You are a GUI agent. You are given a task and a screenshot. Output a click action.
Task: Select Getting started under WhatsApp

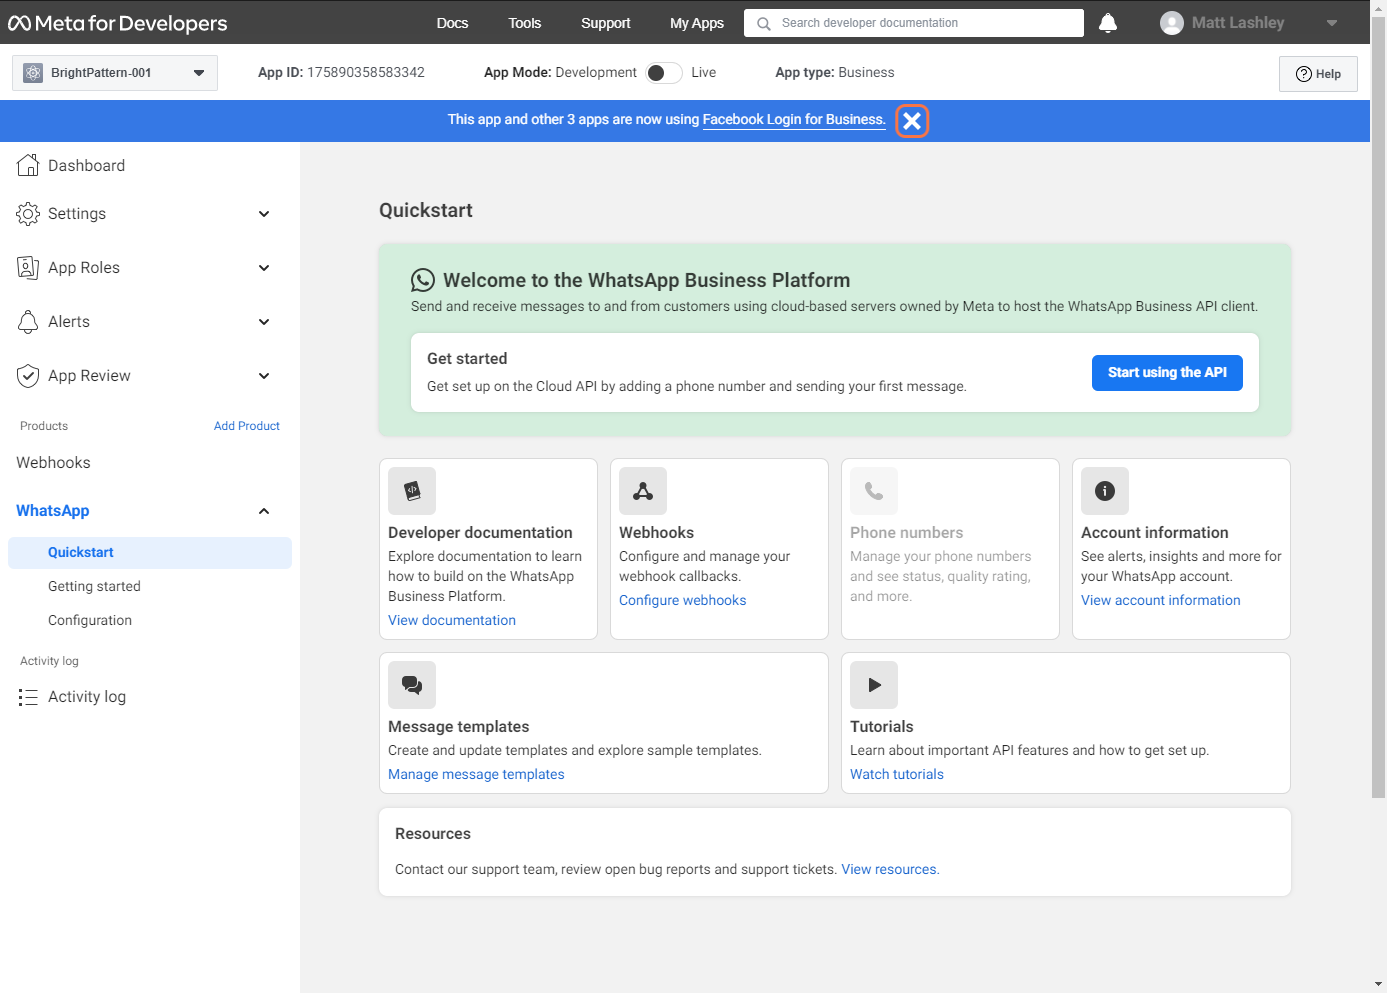coord(94,587)
